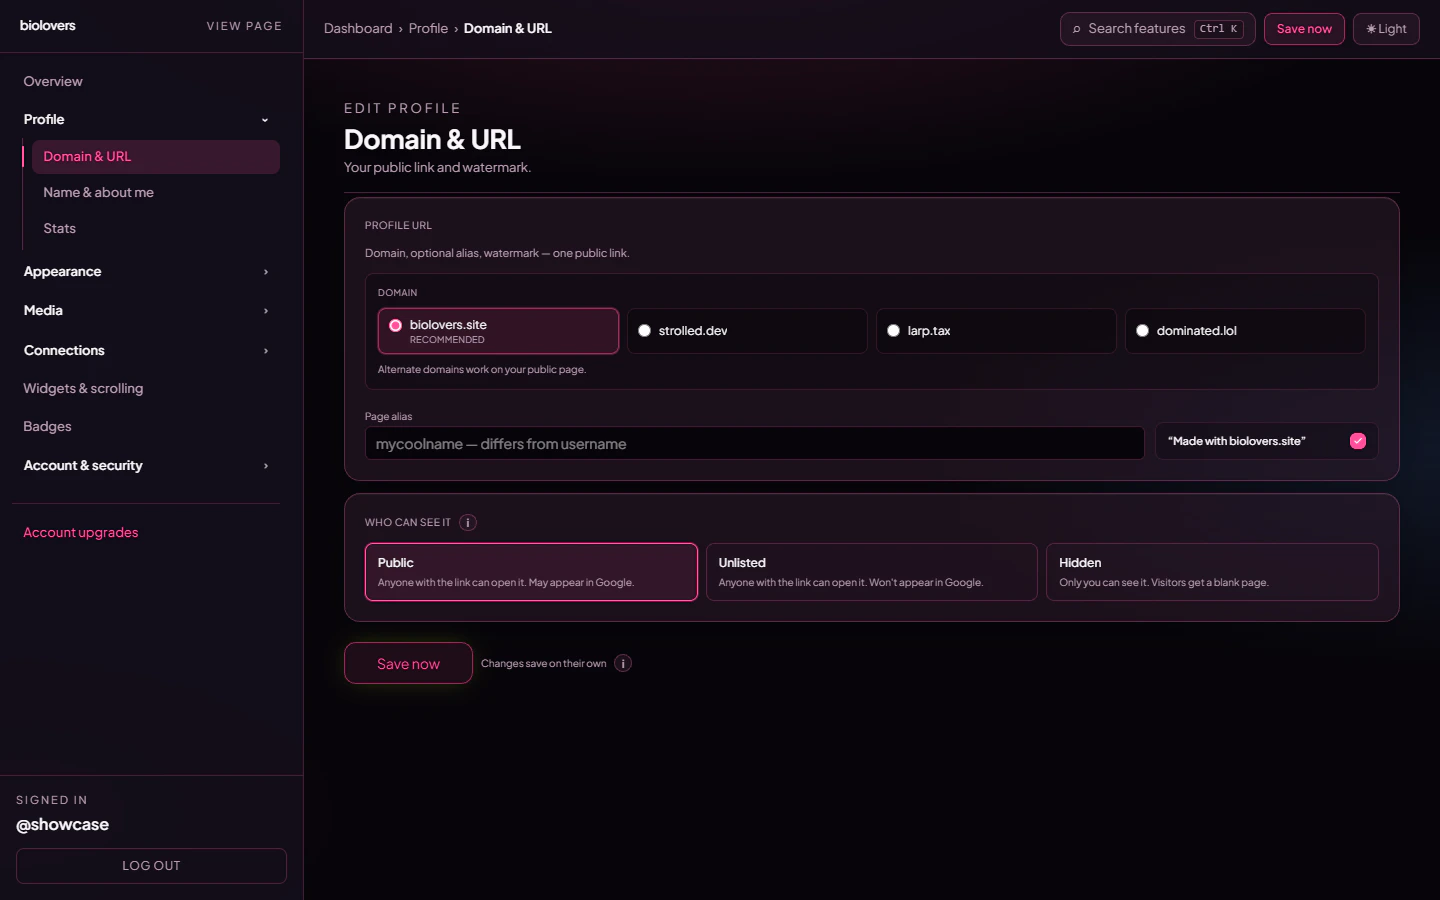Click the biolovers logo in the sidebar
This screenshot has width=1440, height=900.
tap(47, 25)
